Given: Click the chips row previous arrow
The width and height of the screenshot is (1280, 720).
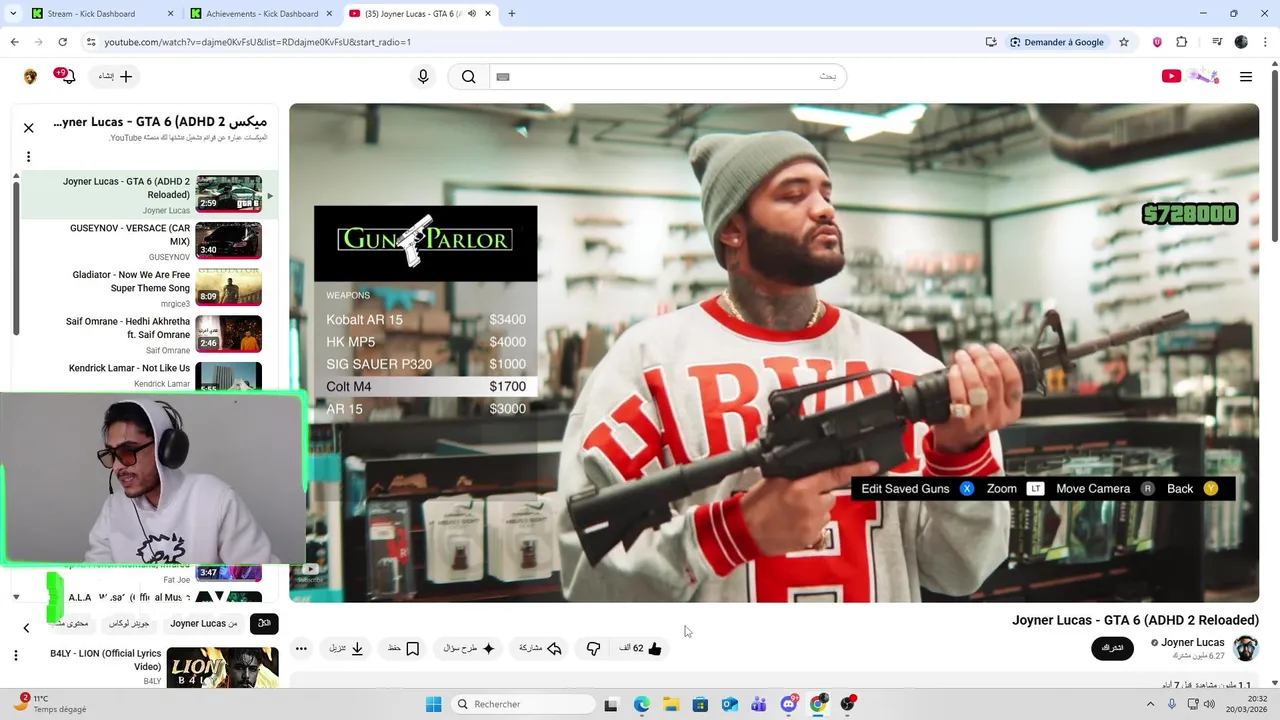Looking at the screenshot, I should (26, 627).
